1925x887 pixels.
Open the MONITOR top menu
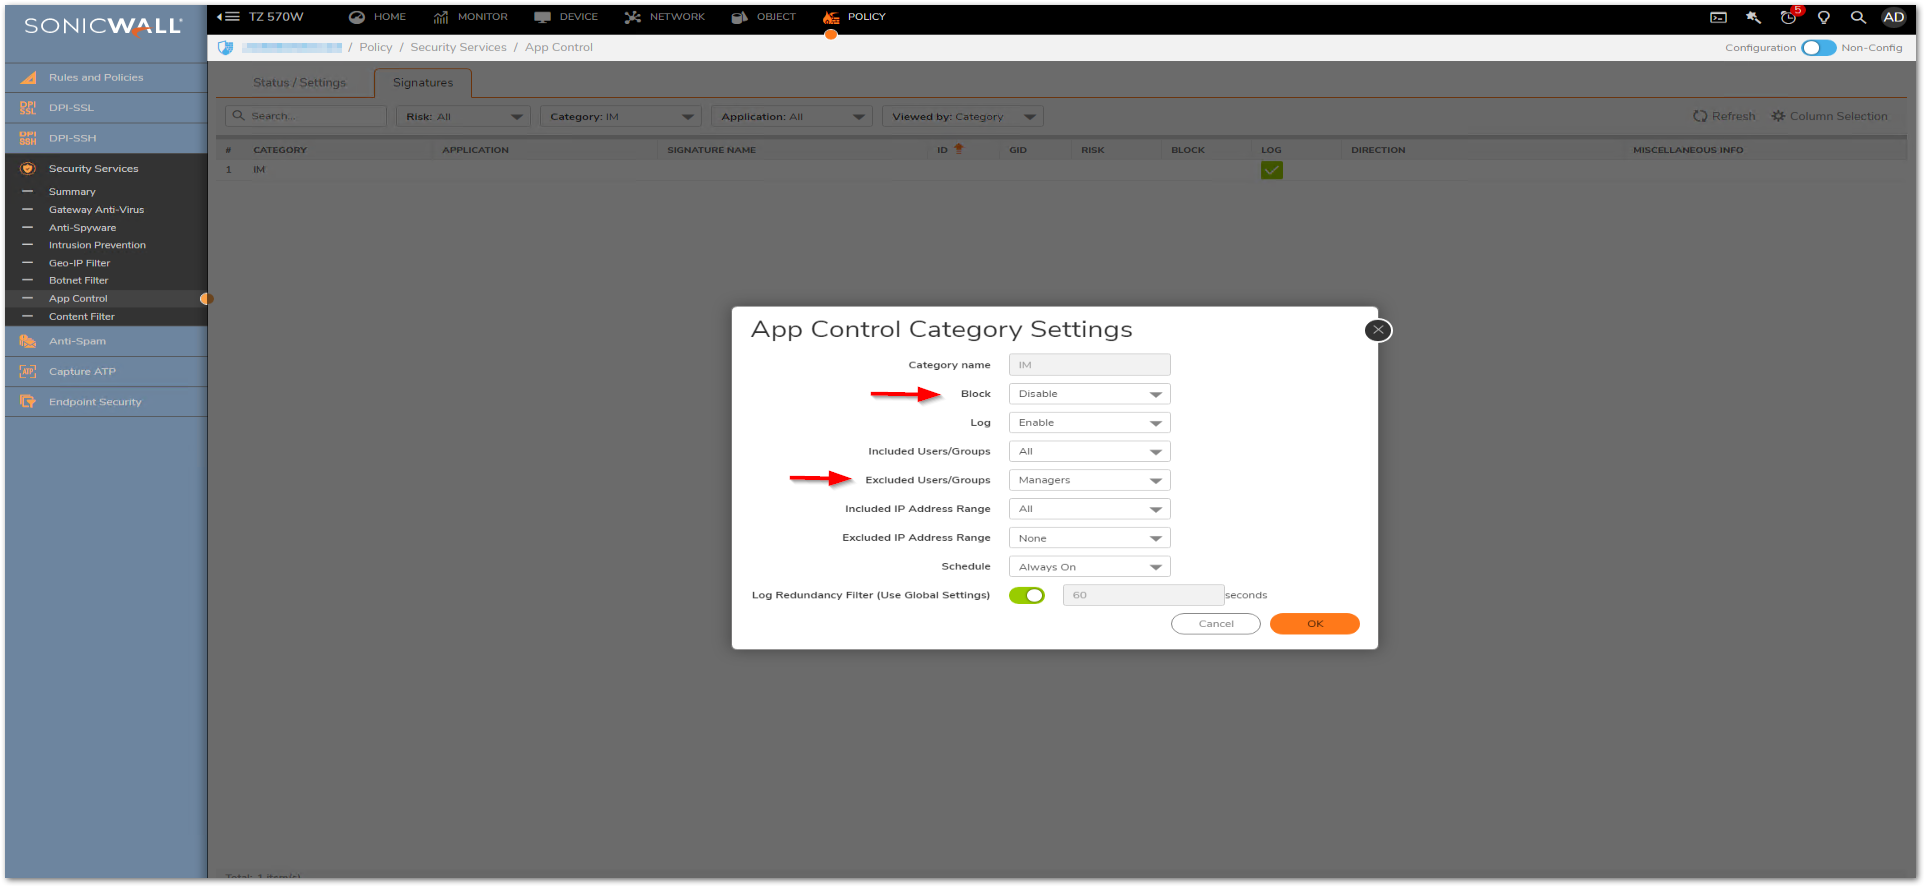tap(471, 17)
